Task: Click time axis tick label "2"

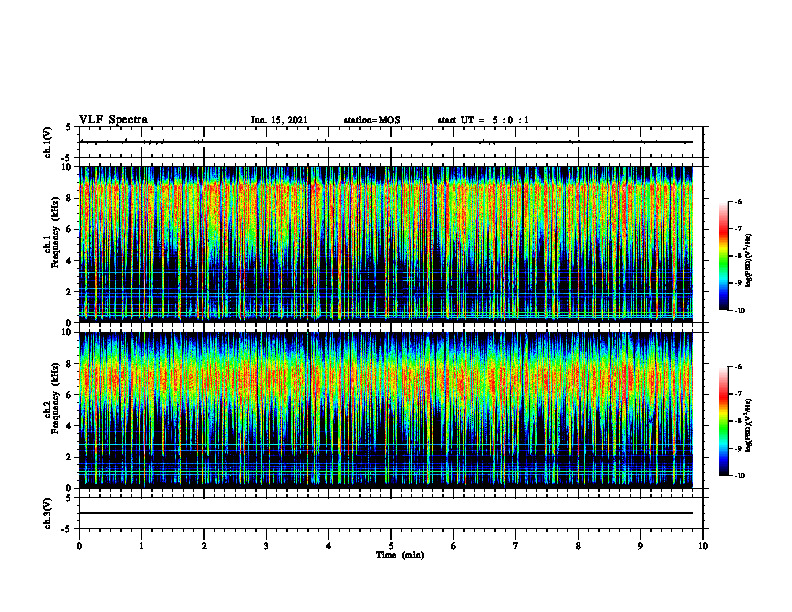Action: pyautogui.click(x=204, y=546)
